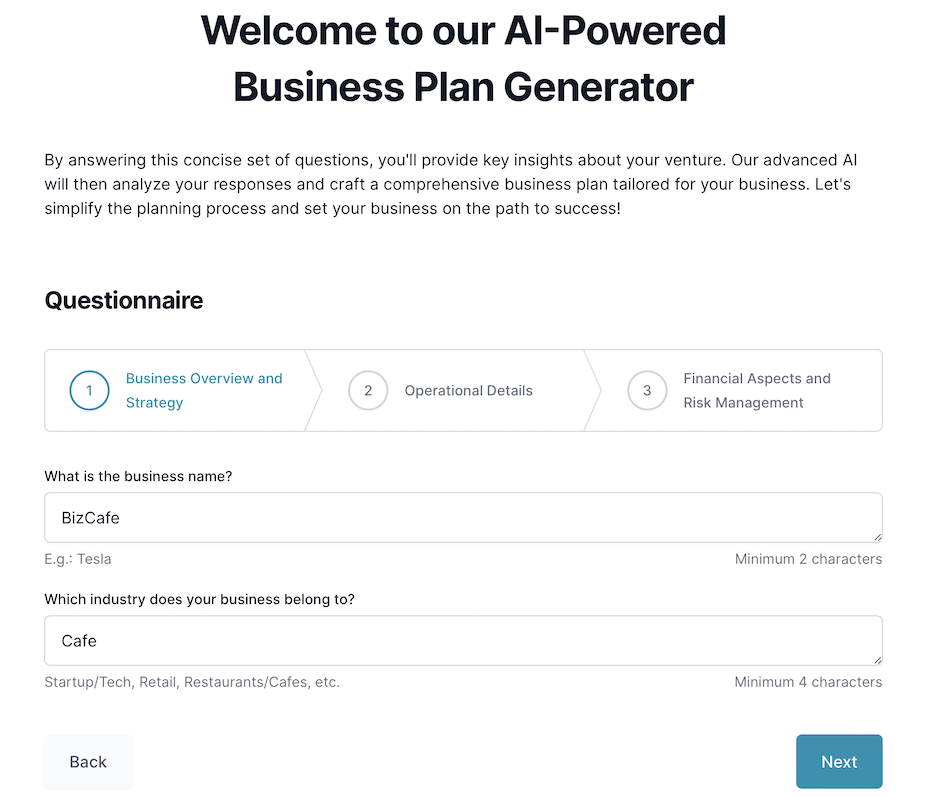
Task: Click the Questionnaire section heading
Action: click(124, 300)
